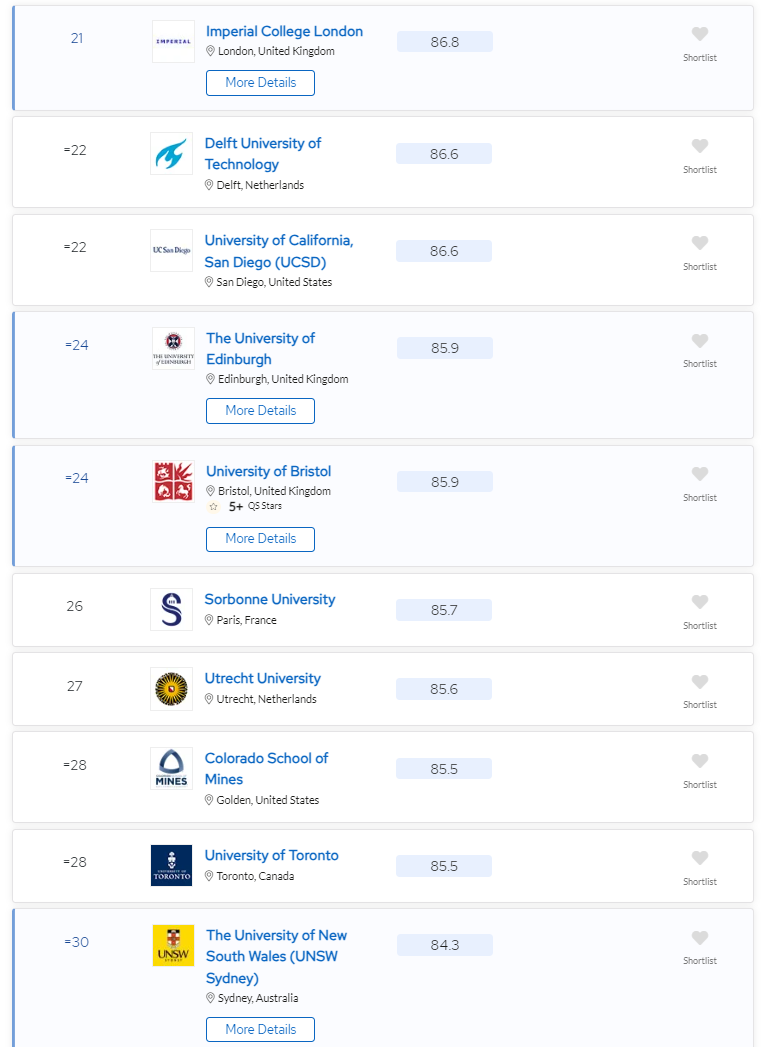Click Utrecht University shortlist heart icon
The height and width of the screenshot is (1047, 763).
pos(700,682)
